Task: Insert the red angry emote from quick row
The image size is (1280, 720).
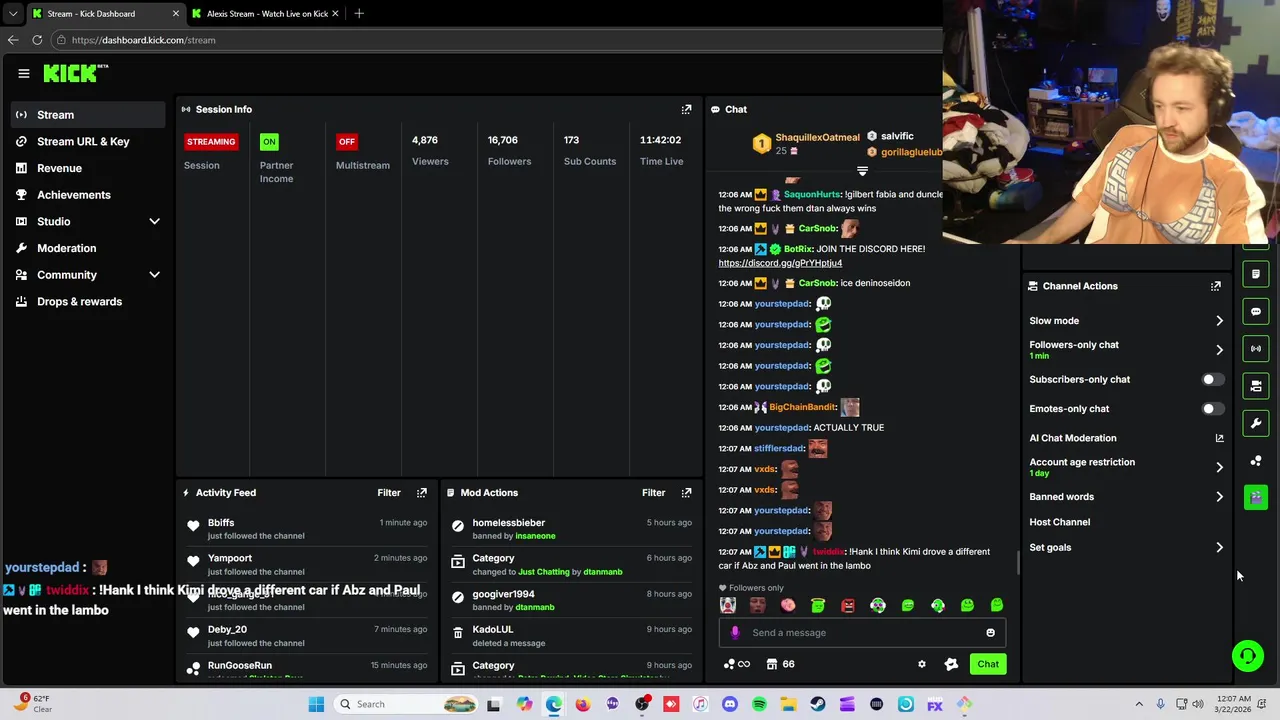Action: click(848, 605)
